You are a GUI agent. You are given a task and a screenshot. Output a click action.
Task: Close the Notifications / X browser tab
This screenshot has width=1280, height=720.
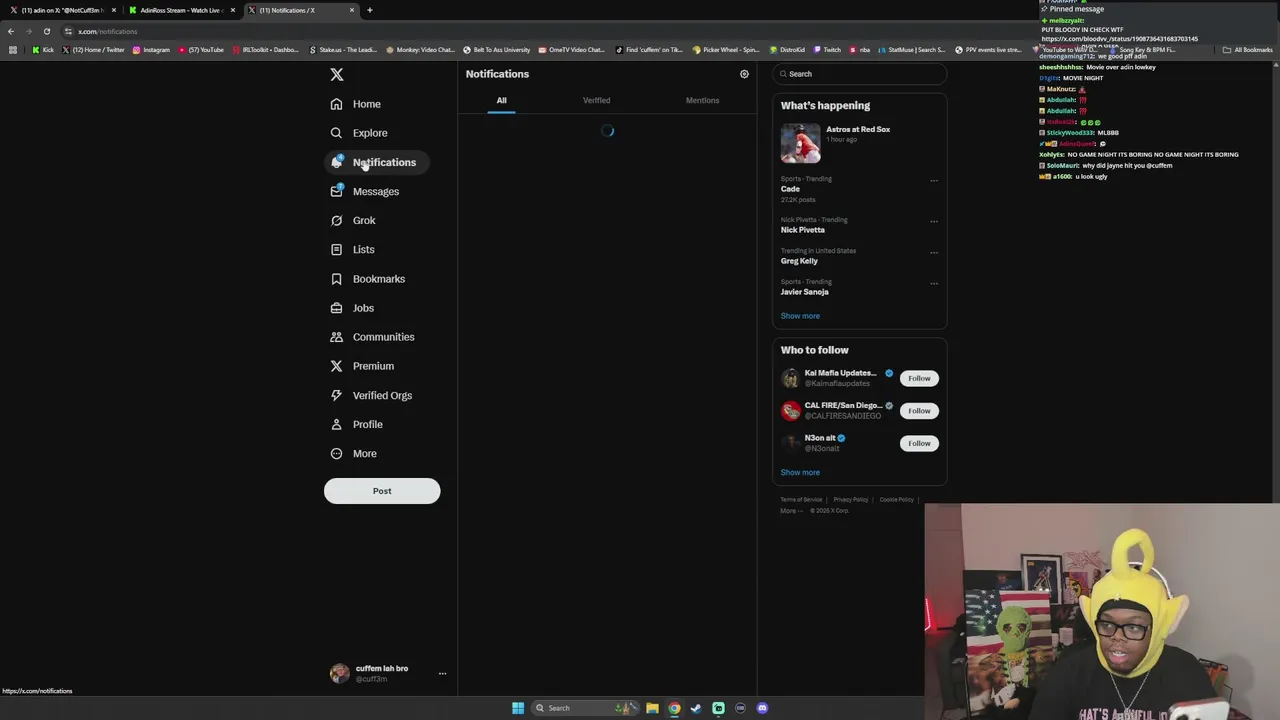click(352, 10)
